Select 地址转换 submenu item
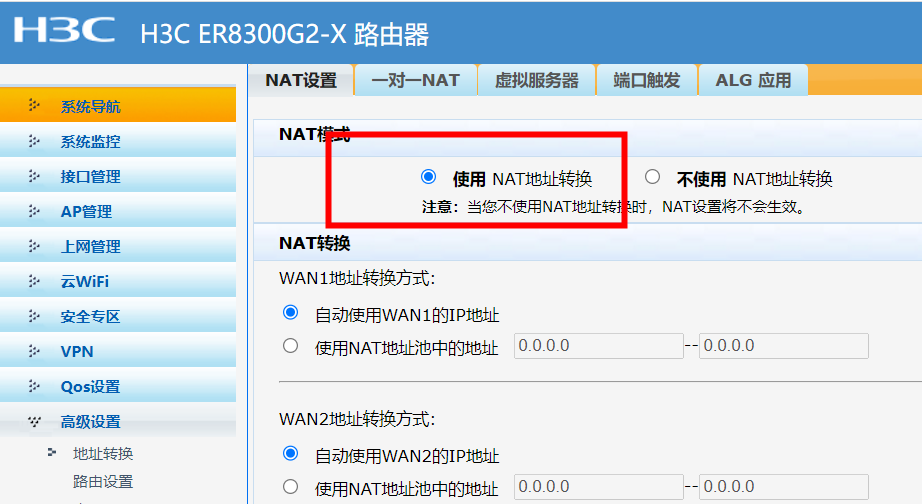The width and height of the screenshot is (922, 504). 103,453
